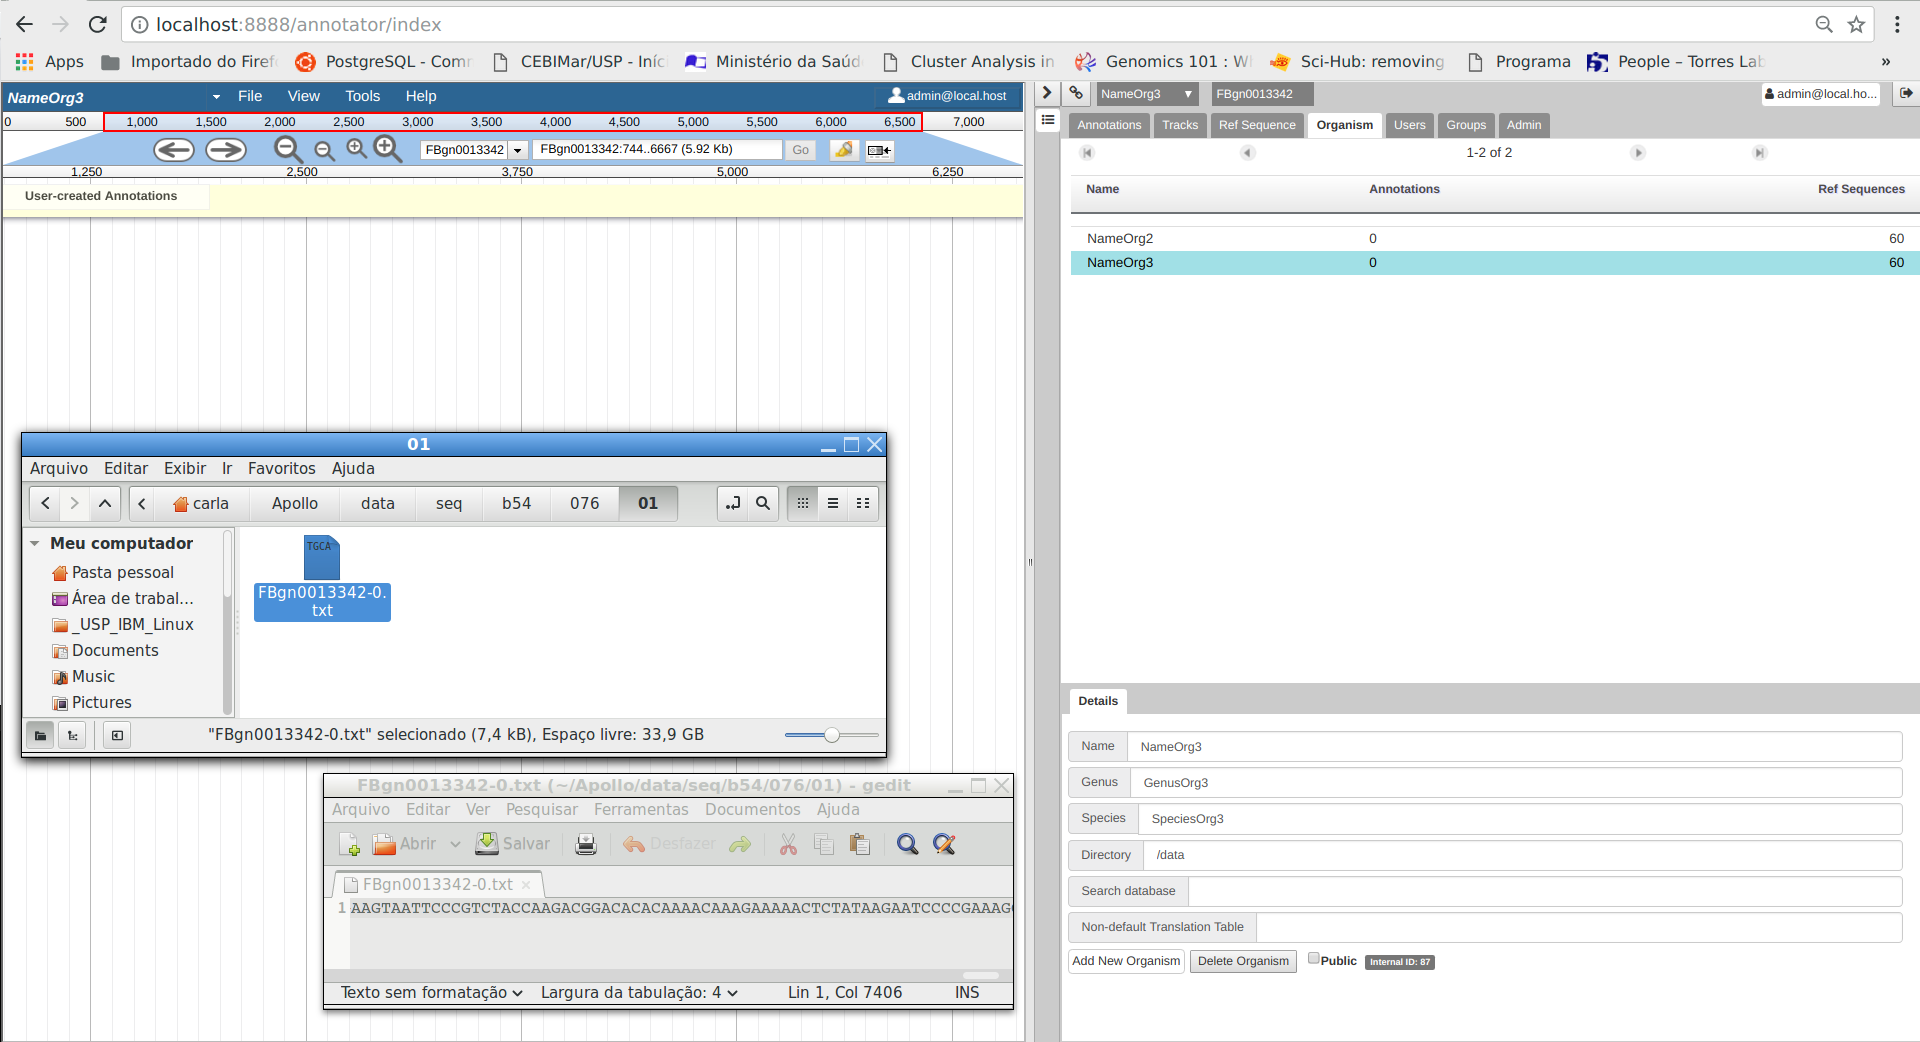Click the Add New Organism button
This screenshot has width=1920, height=1042.
pyautogui.click(x=1125, y=960)
